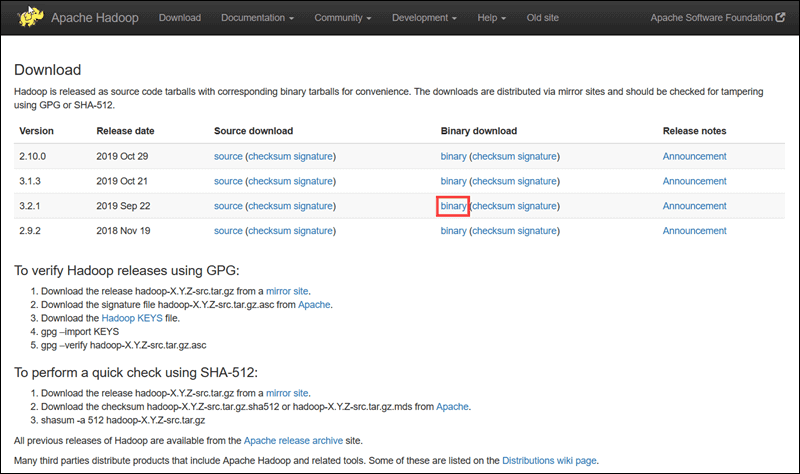Open source checksum for version 2.10.0
The height and width of the screenshot is (474, 800).
click(269, 157)
